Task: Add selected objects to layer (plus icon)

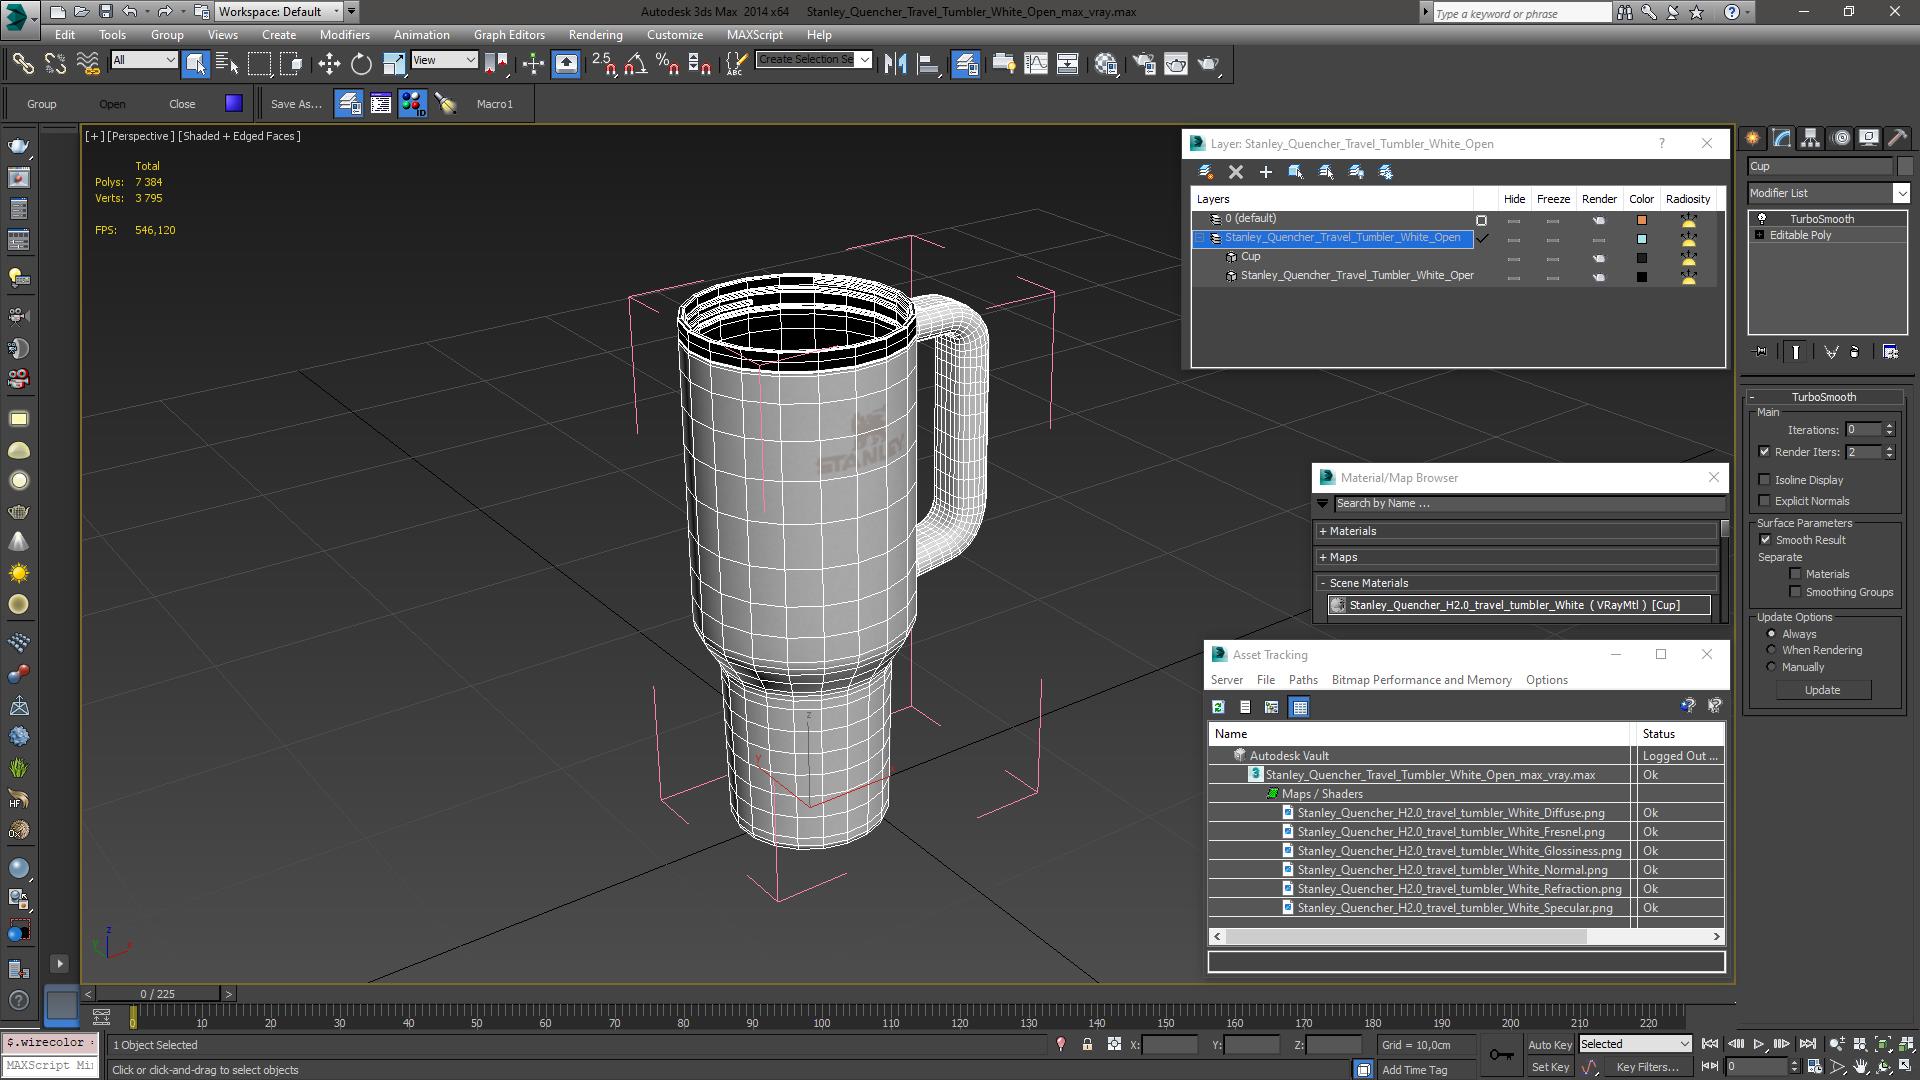Action: [x=1266, y=172]
